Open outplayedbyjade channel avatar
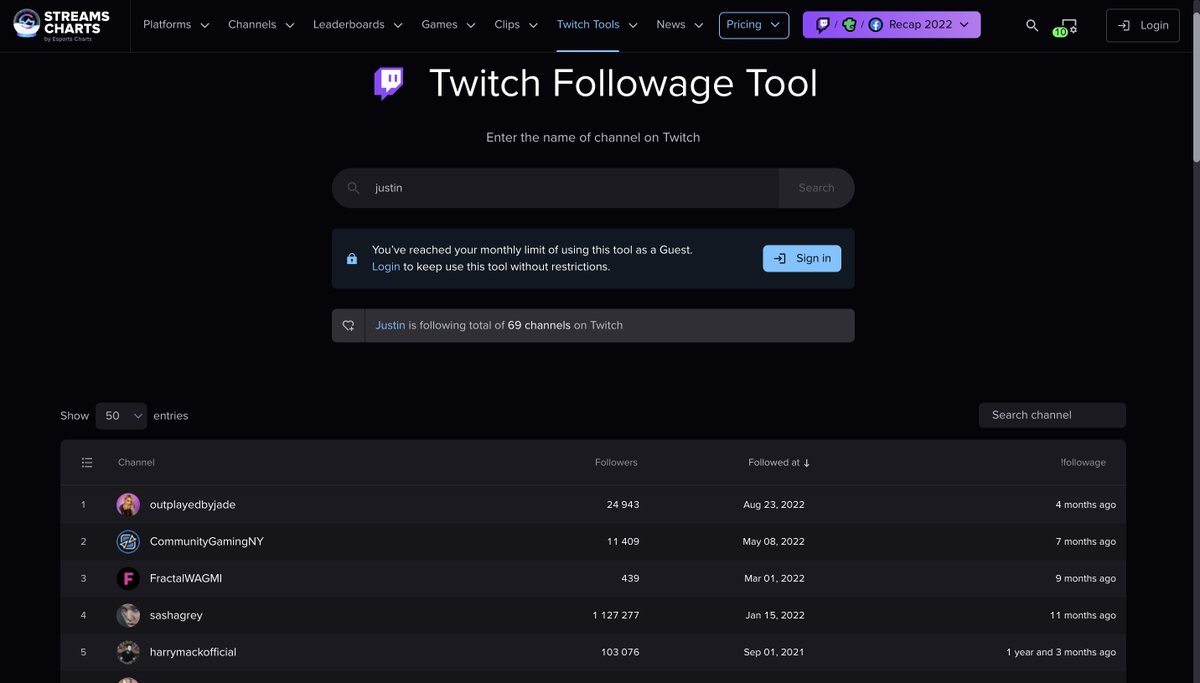 pos(128,505)
